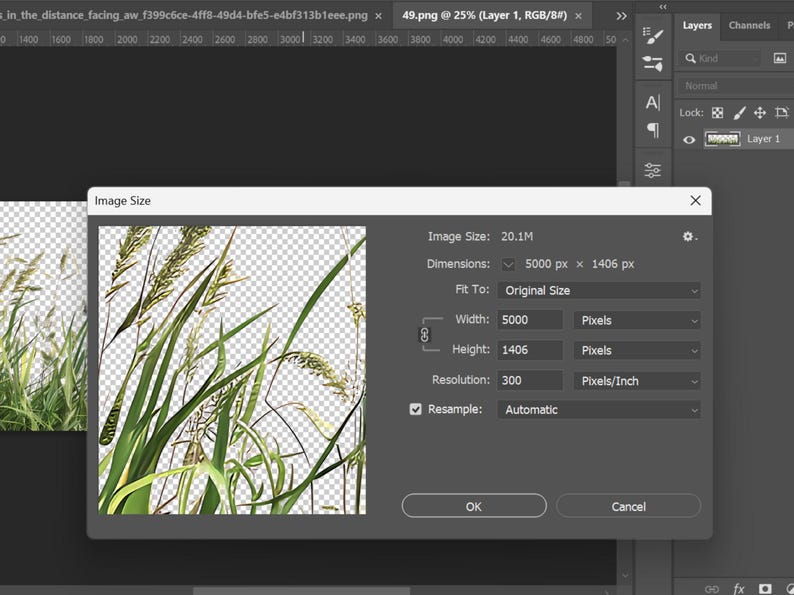Click the Layer 1 thumbnail
794x595 pixels.
pyautogui.click(x=722, y=139)
